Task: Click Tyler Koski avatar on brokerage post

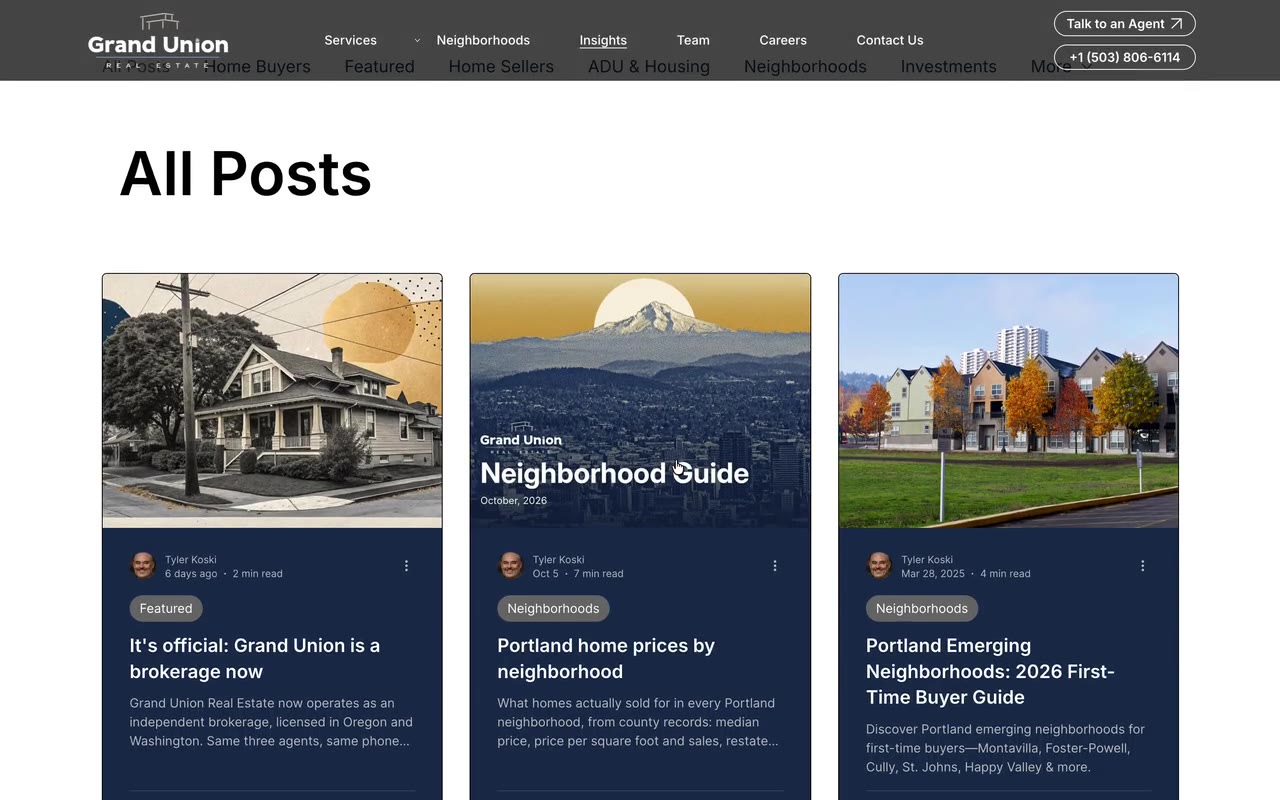Action: [143, 566]
